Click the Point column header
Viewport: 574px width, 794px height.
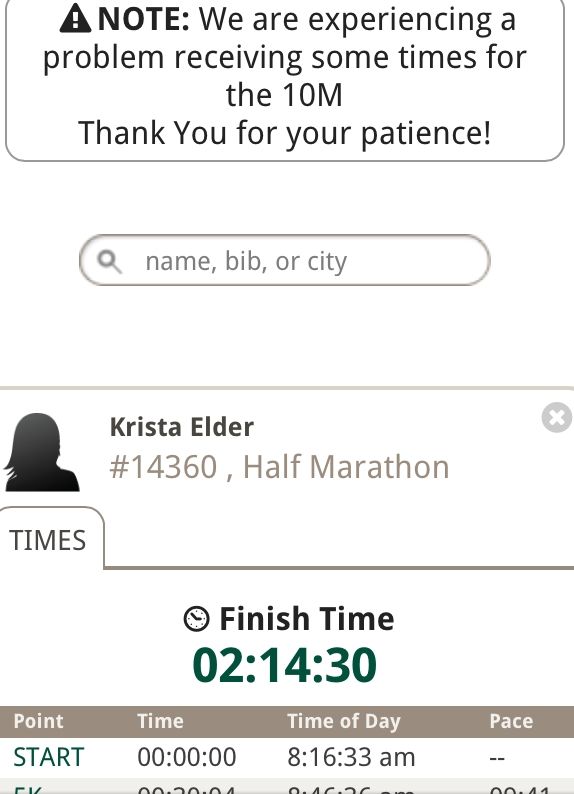(38, 721)
